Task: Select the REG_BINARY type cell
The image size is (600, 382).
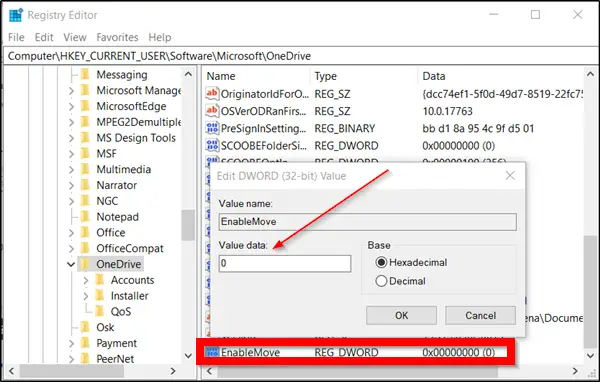Action: pos(345,128)
